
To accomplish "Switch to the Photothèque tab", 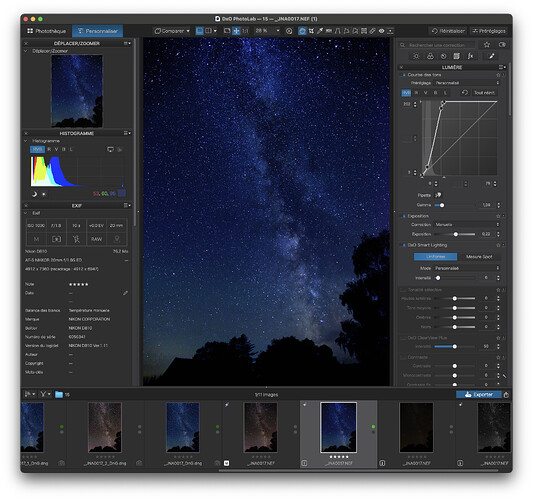I will click(x=47, y=31).
